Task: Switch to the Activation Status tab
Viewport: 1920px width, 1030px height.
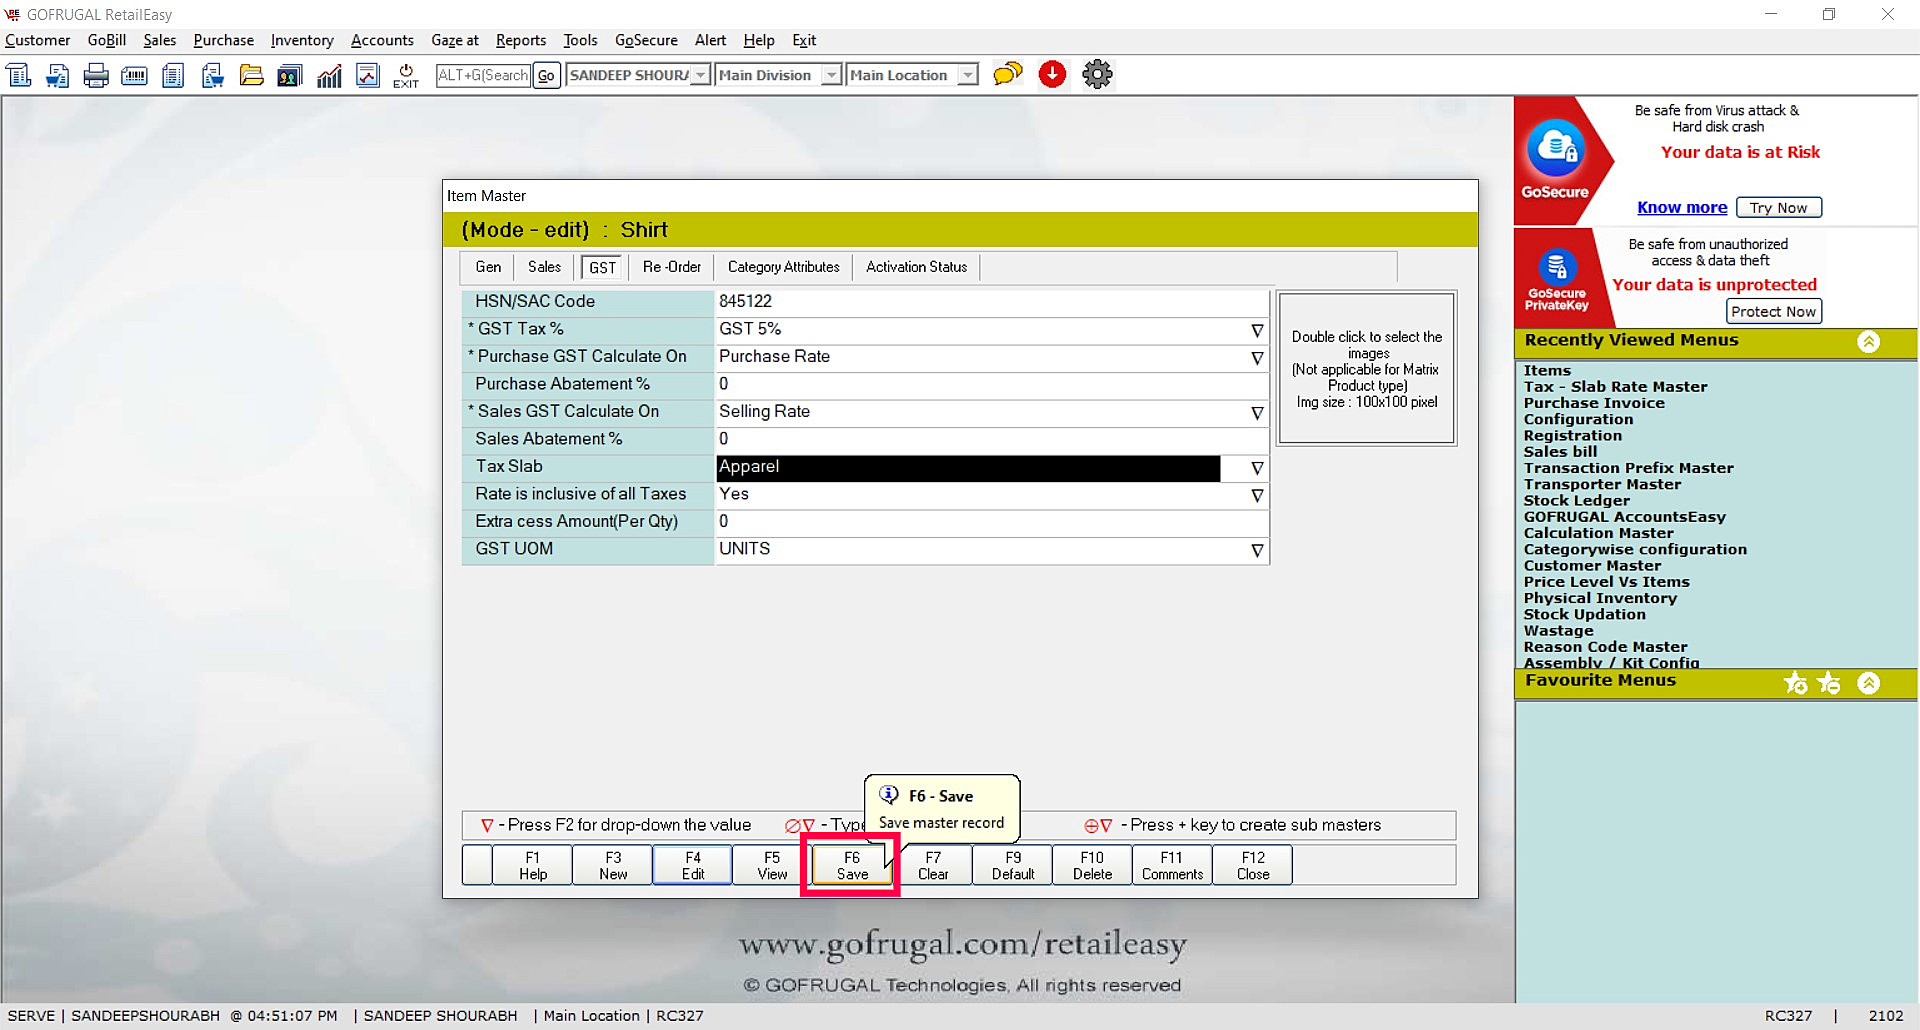Action: click(917, 267)
